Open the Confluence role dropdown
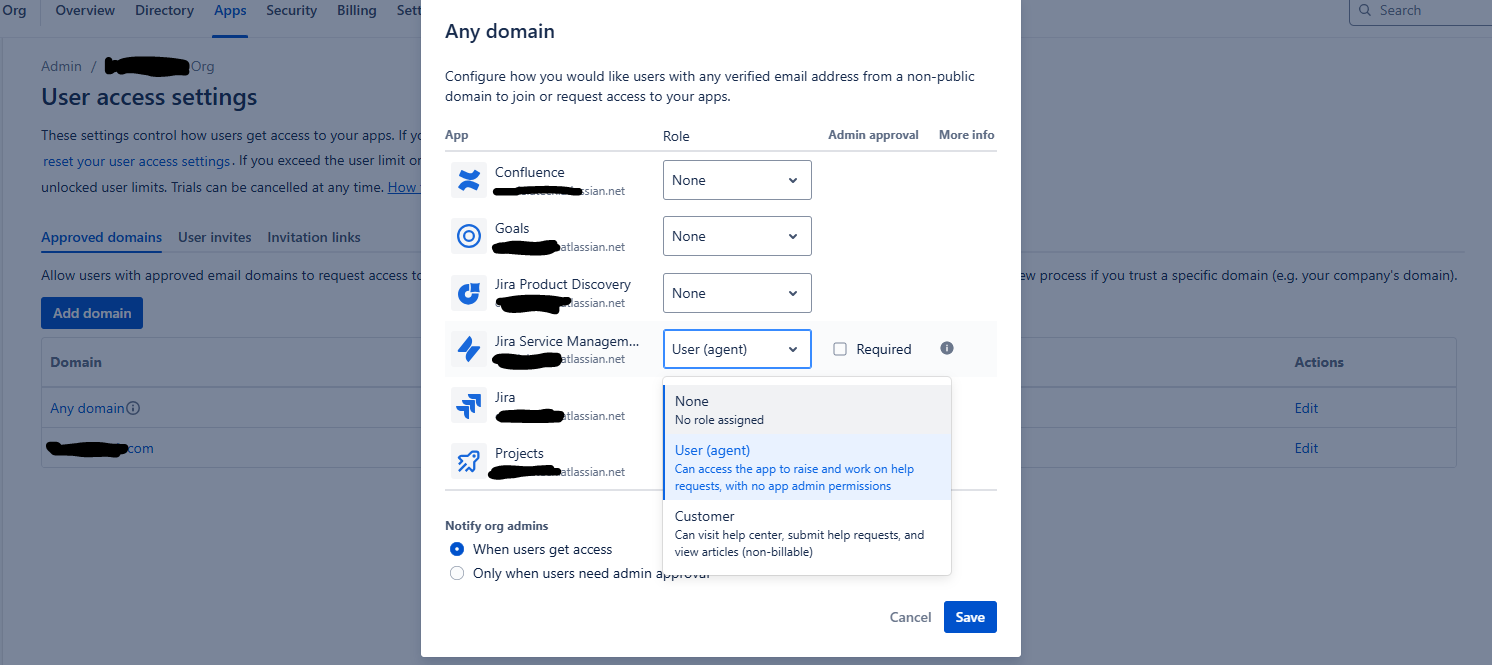 [737, 179]
